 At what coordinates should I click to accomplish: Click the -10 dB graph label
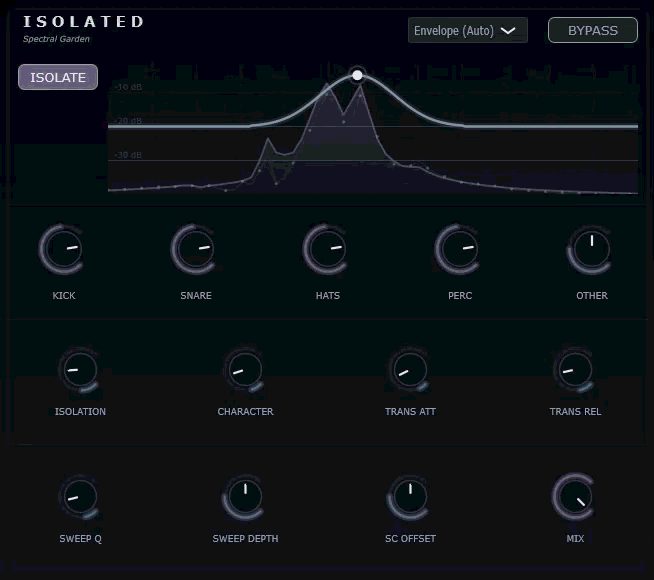[128, 87]
